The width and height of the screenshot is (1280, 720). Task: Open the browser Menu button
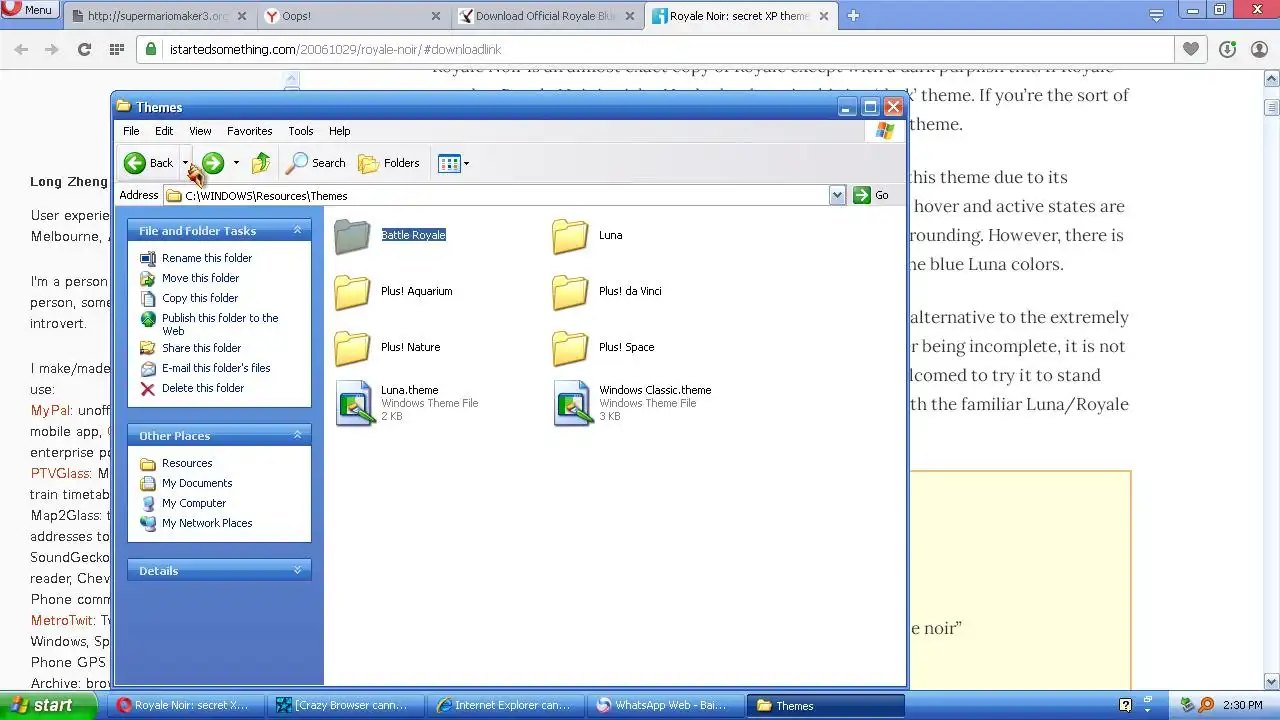pos(28,10)
